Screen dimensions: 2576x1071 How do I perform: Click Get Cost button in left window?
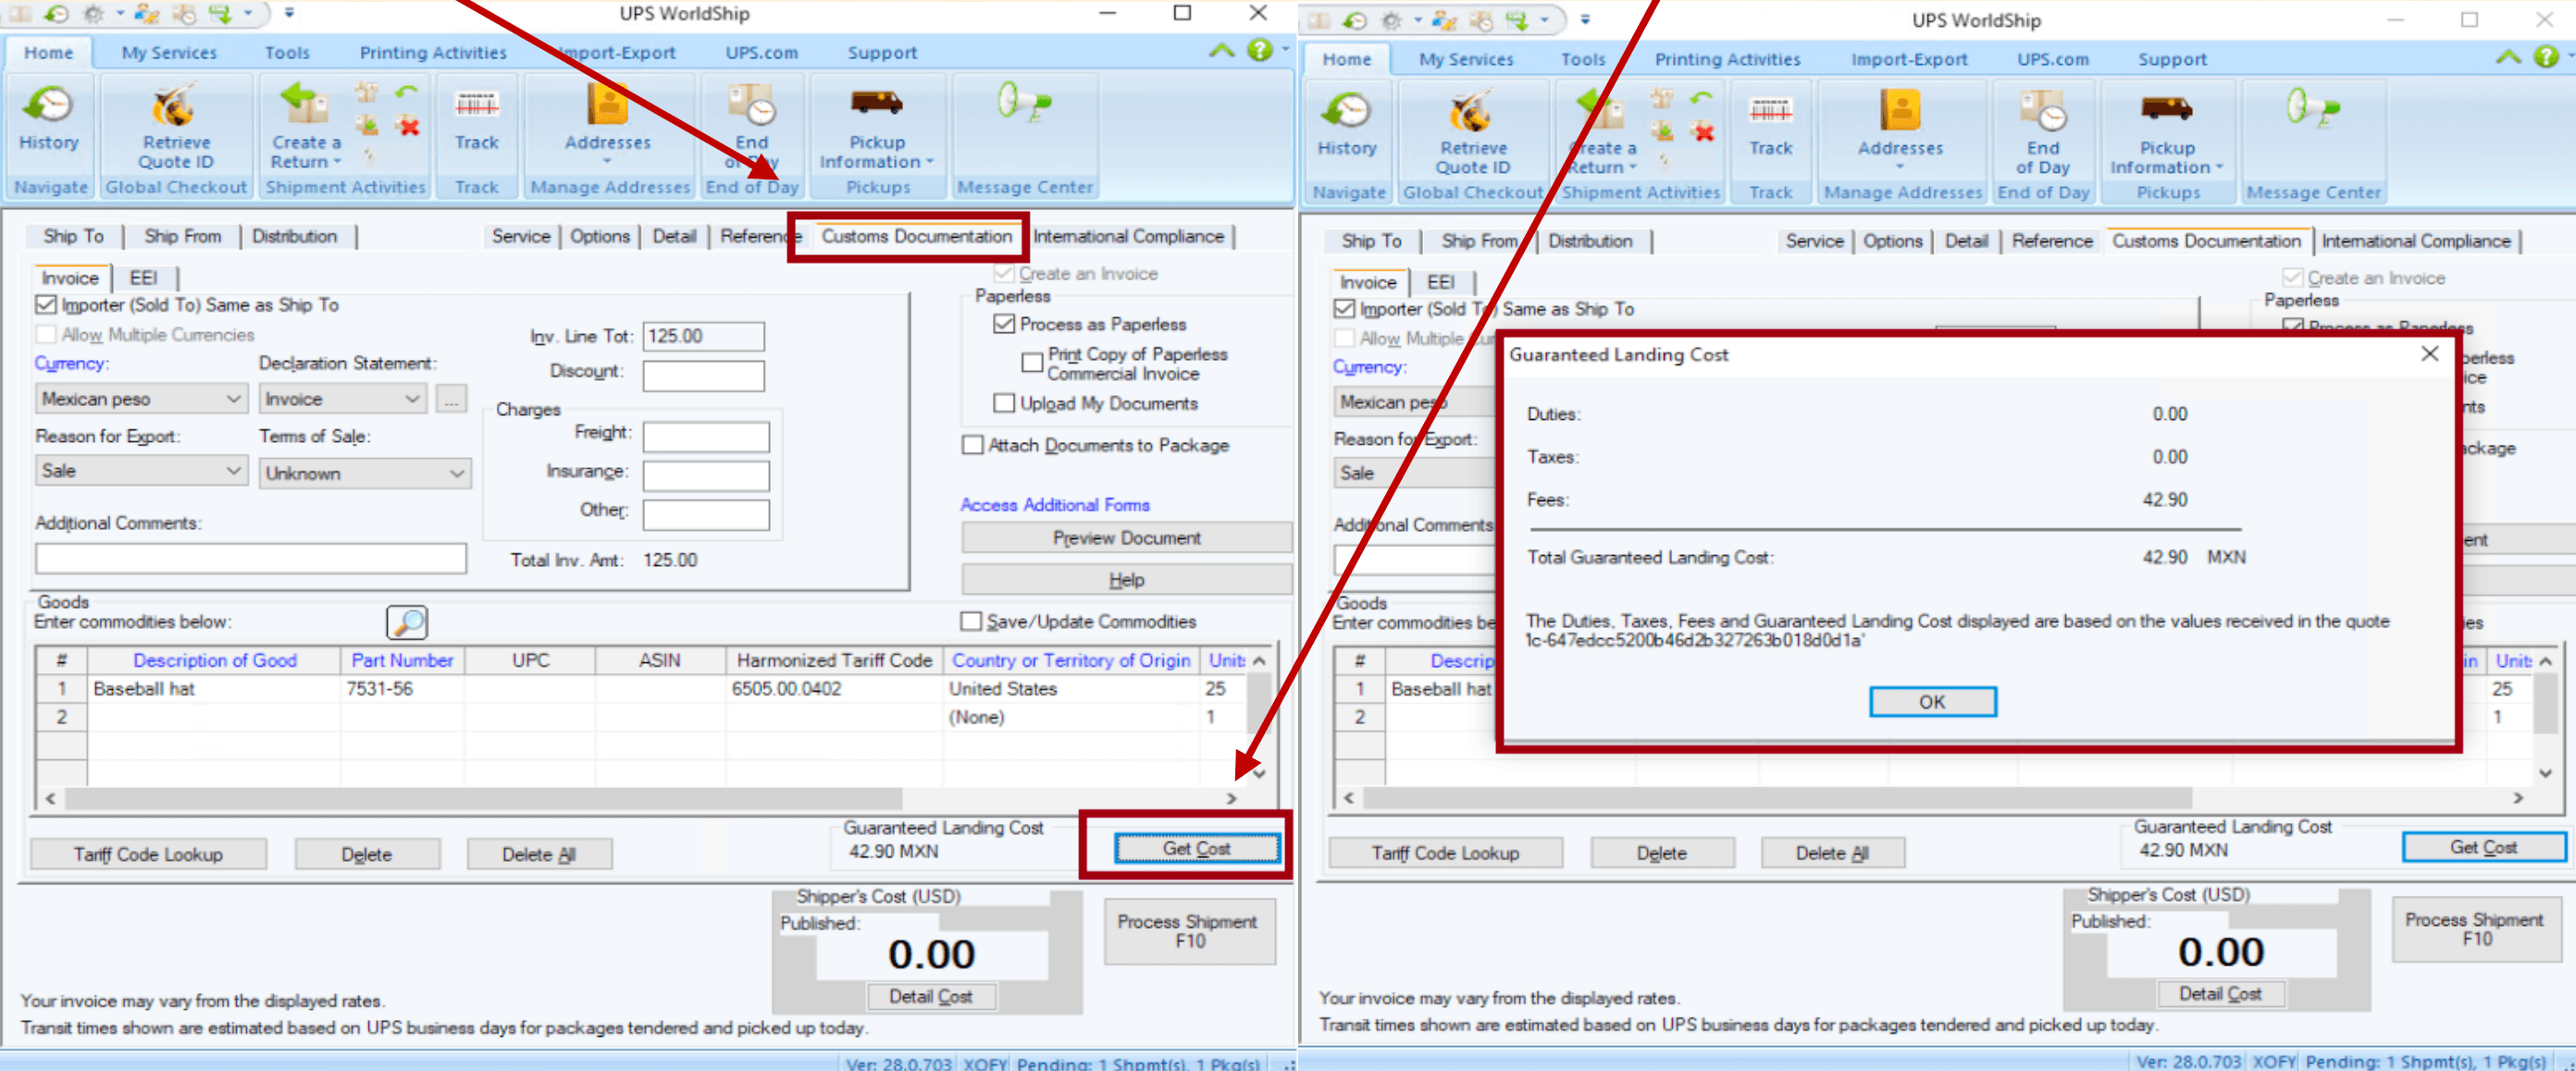click(1196, 848)
